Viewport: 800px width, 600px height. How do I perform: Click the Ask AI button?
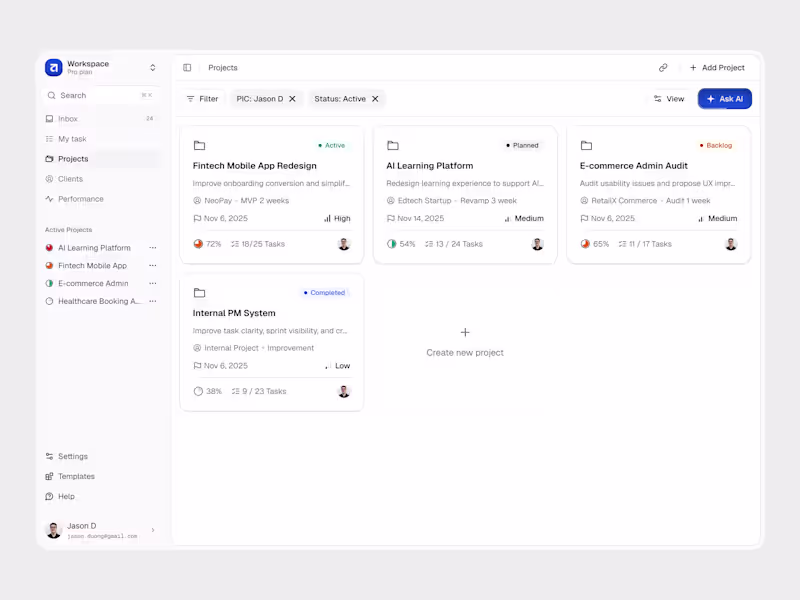724,99
